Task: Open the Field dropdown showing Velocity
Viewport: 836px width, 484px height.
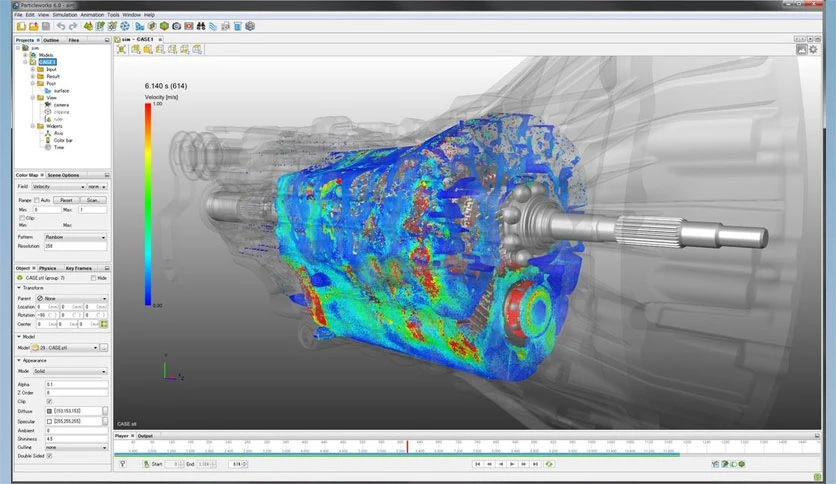Action: pos(58,186)
